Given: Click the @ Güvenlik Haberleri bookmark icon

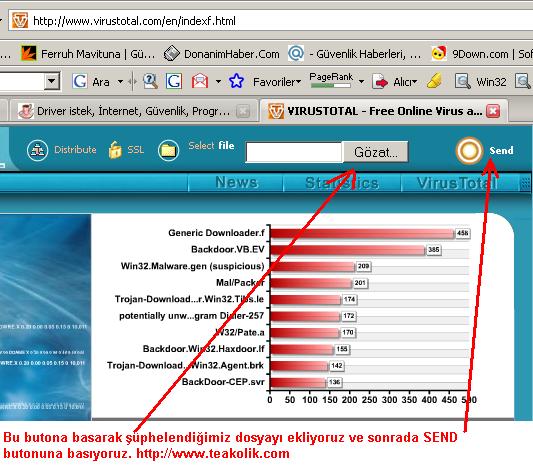Looking at the screenshot, I should (x=296, y=53).
